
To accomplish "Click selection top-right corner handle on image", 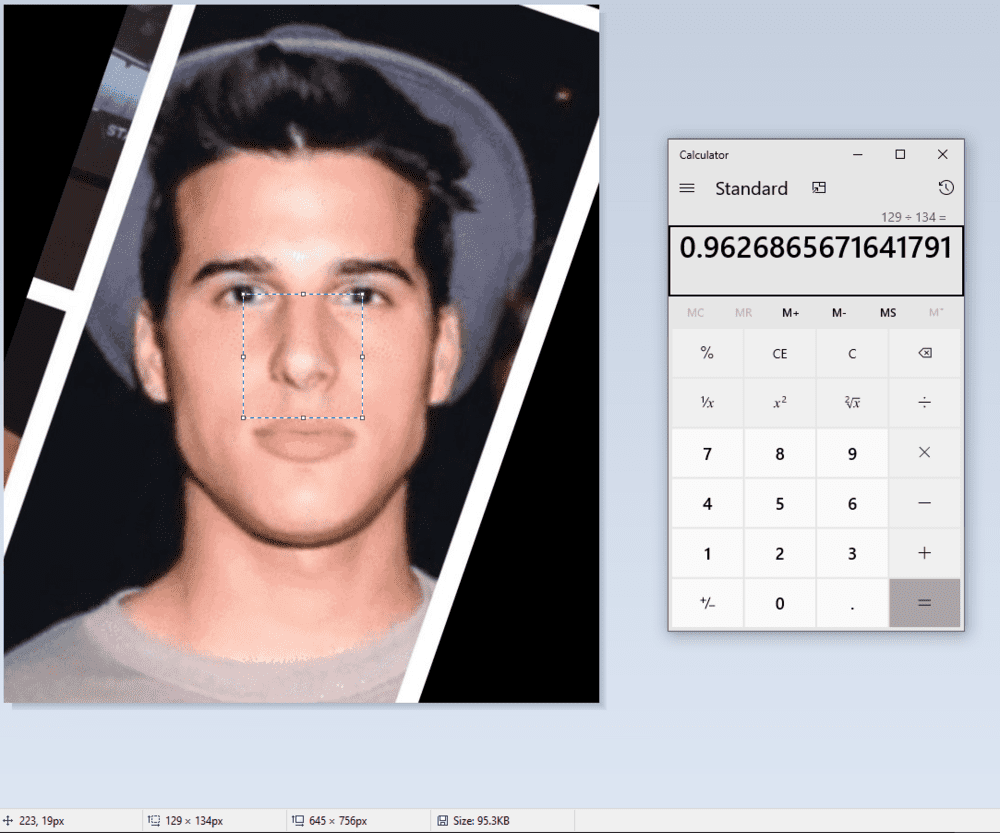I will click(x=363, y=295).
